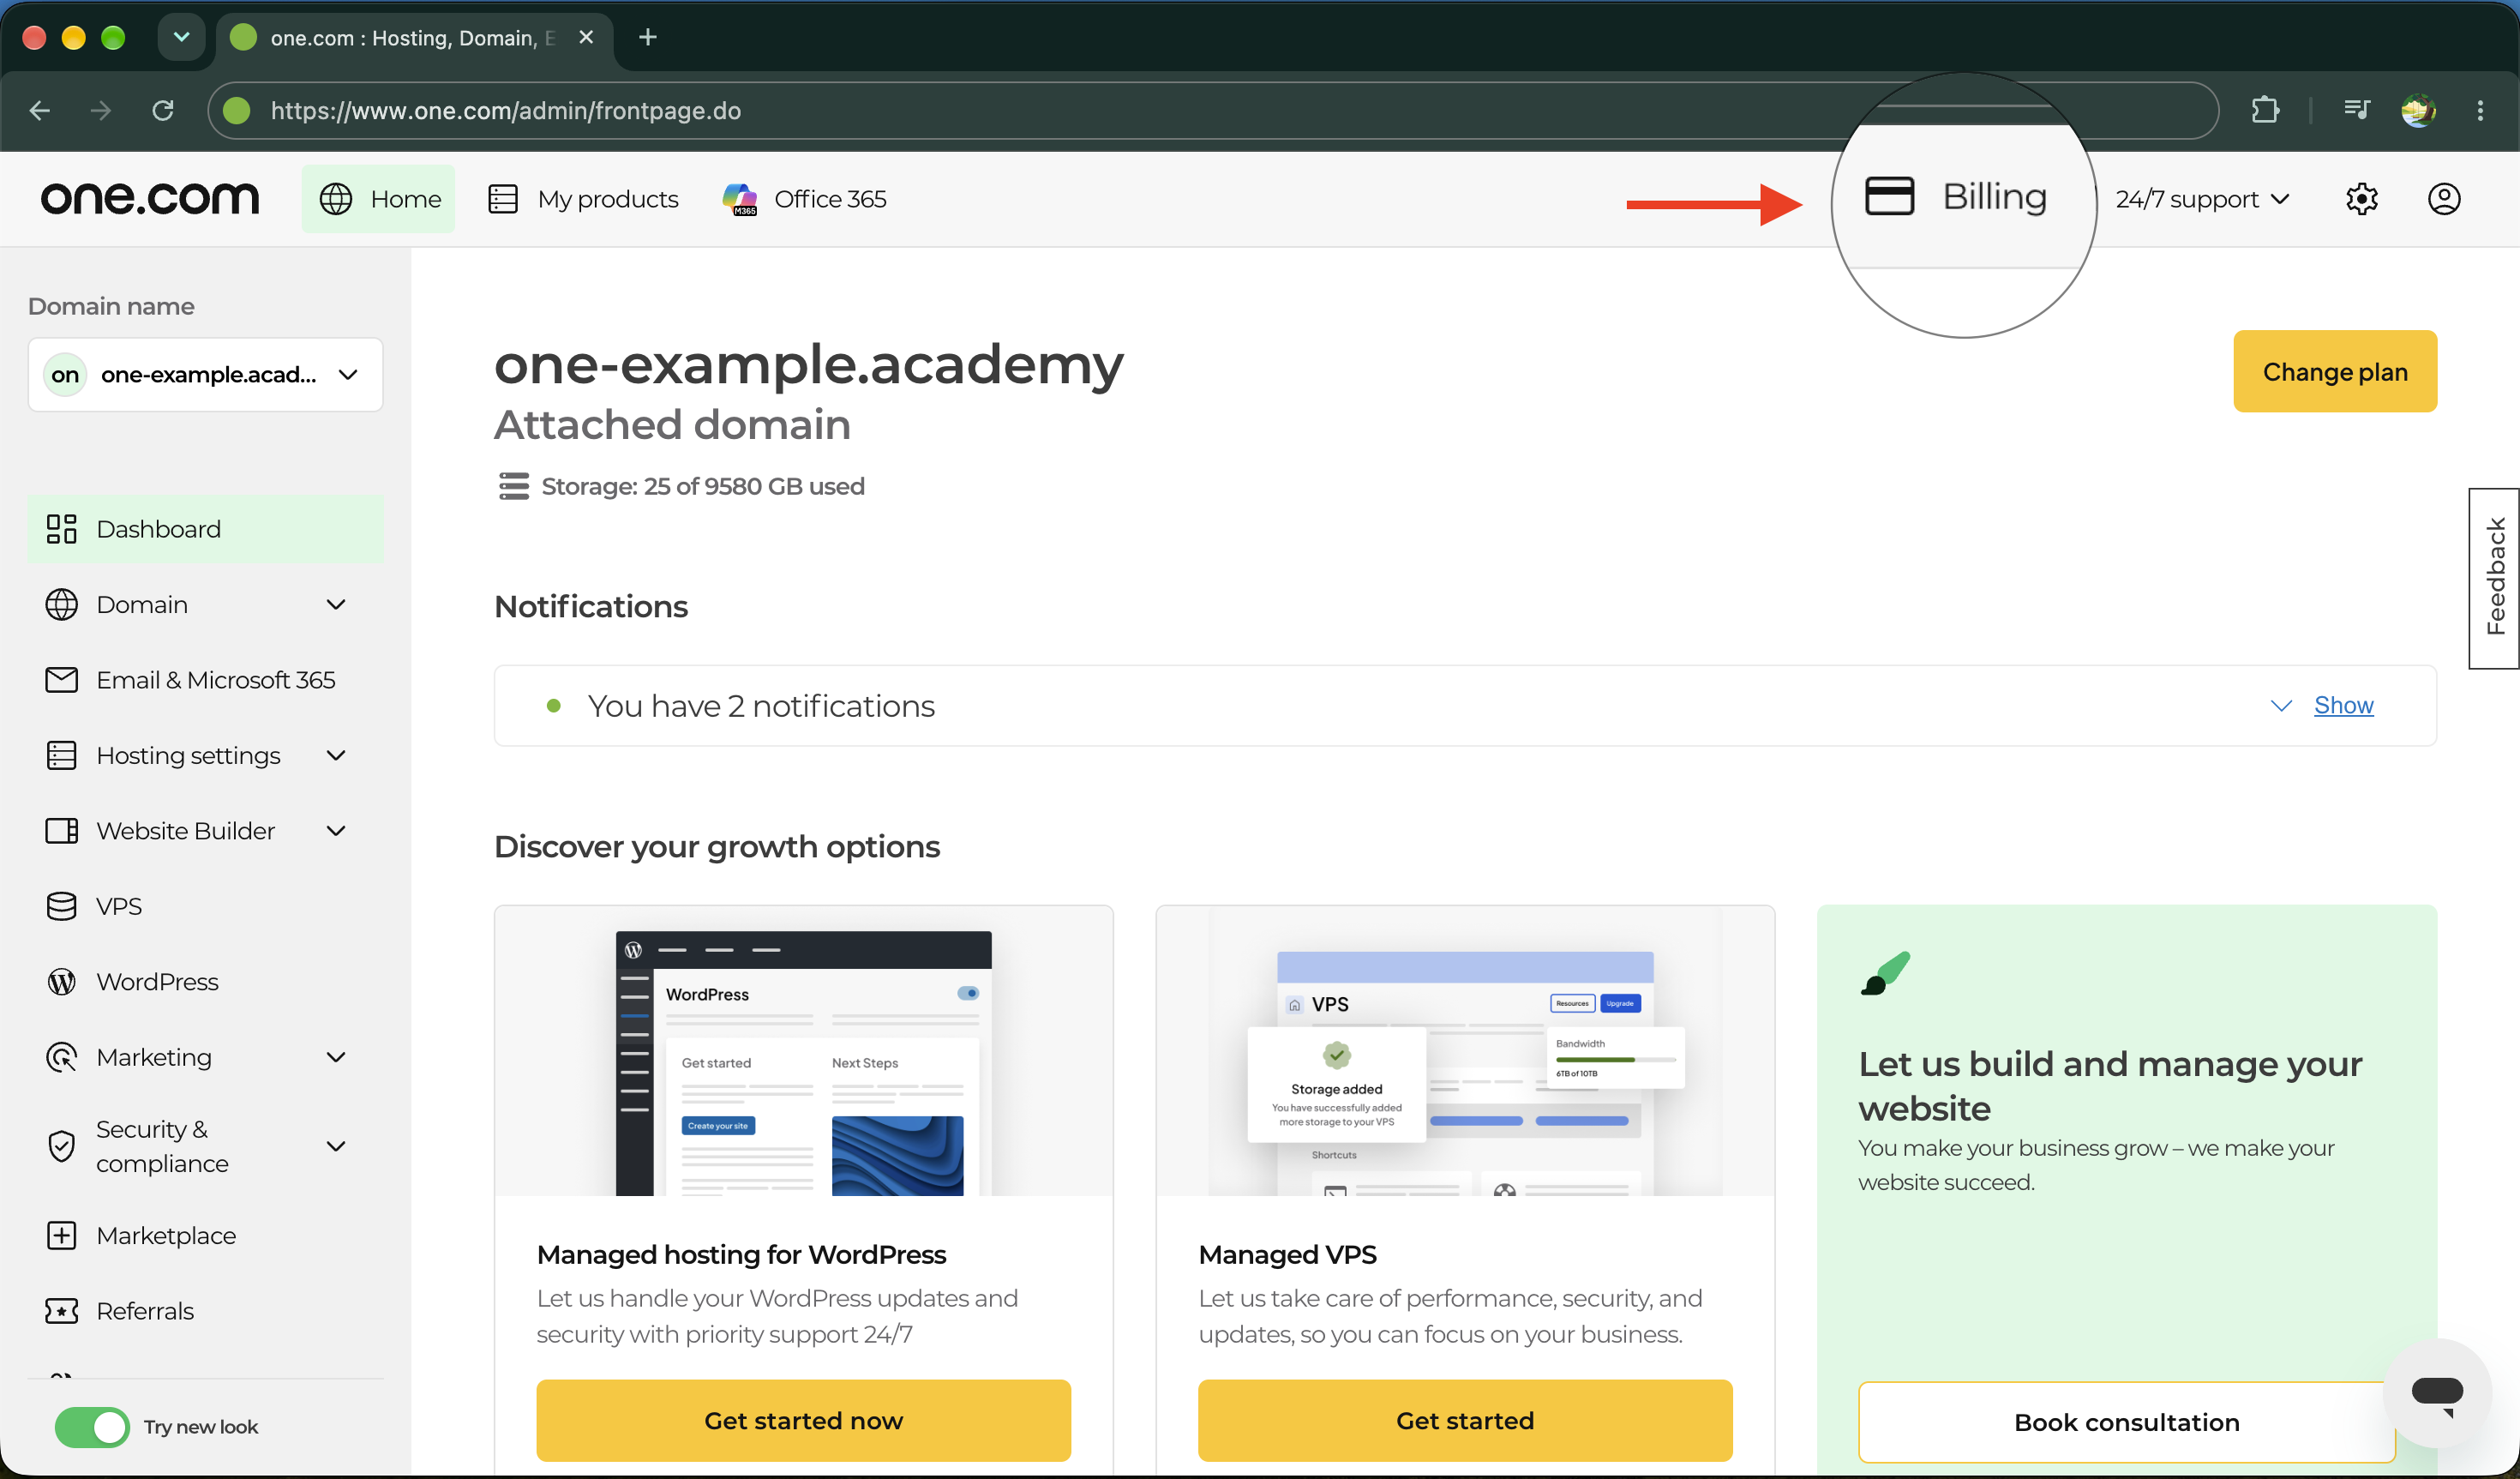This screenshot has width=2520, height=1479.
Task: Open the browser media control icon
Action: pyautogui.click(x=2357, y=110)
